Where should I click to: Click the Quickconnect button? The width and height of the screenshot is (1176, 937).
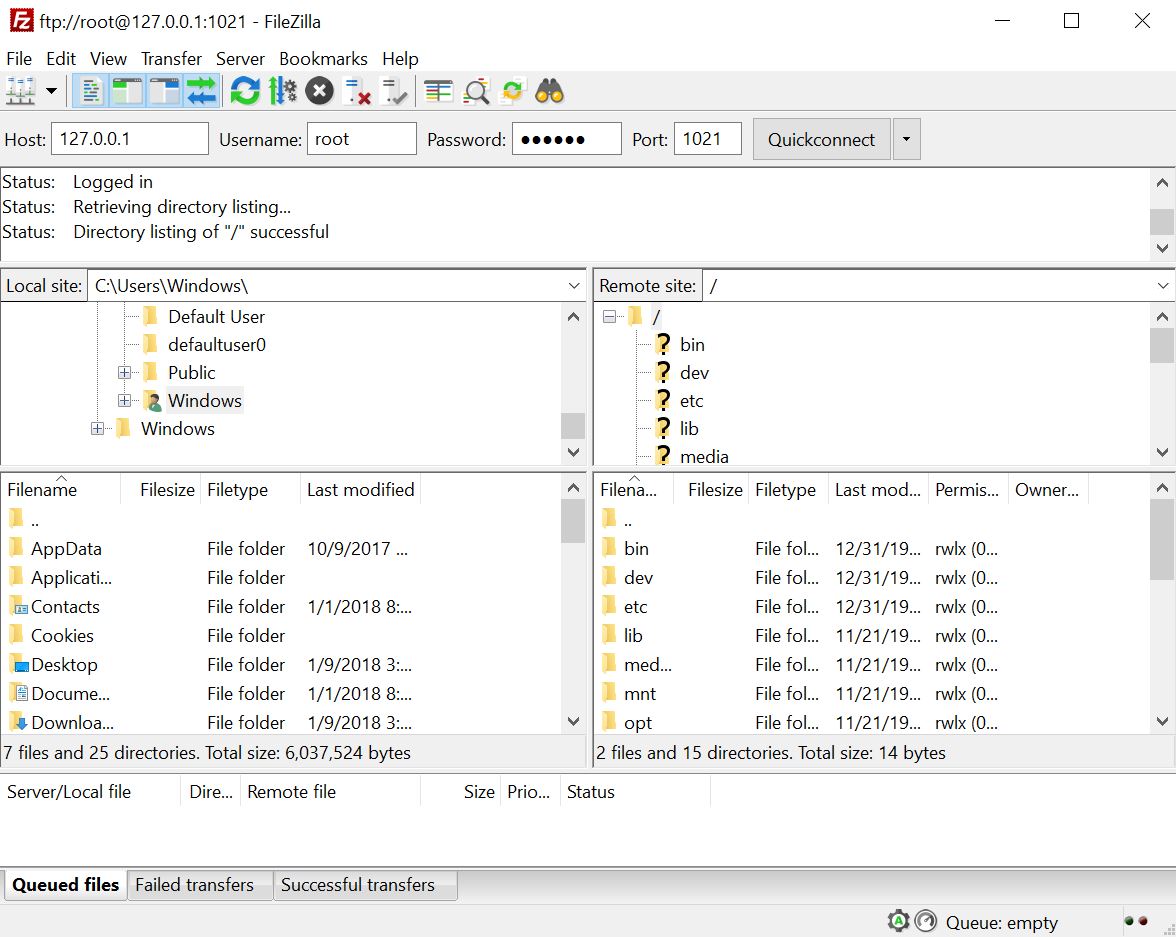821,139
